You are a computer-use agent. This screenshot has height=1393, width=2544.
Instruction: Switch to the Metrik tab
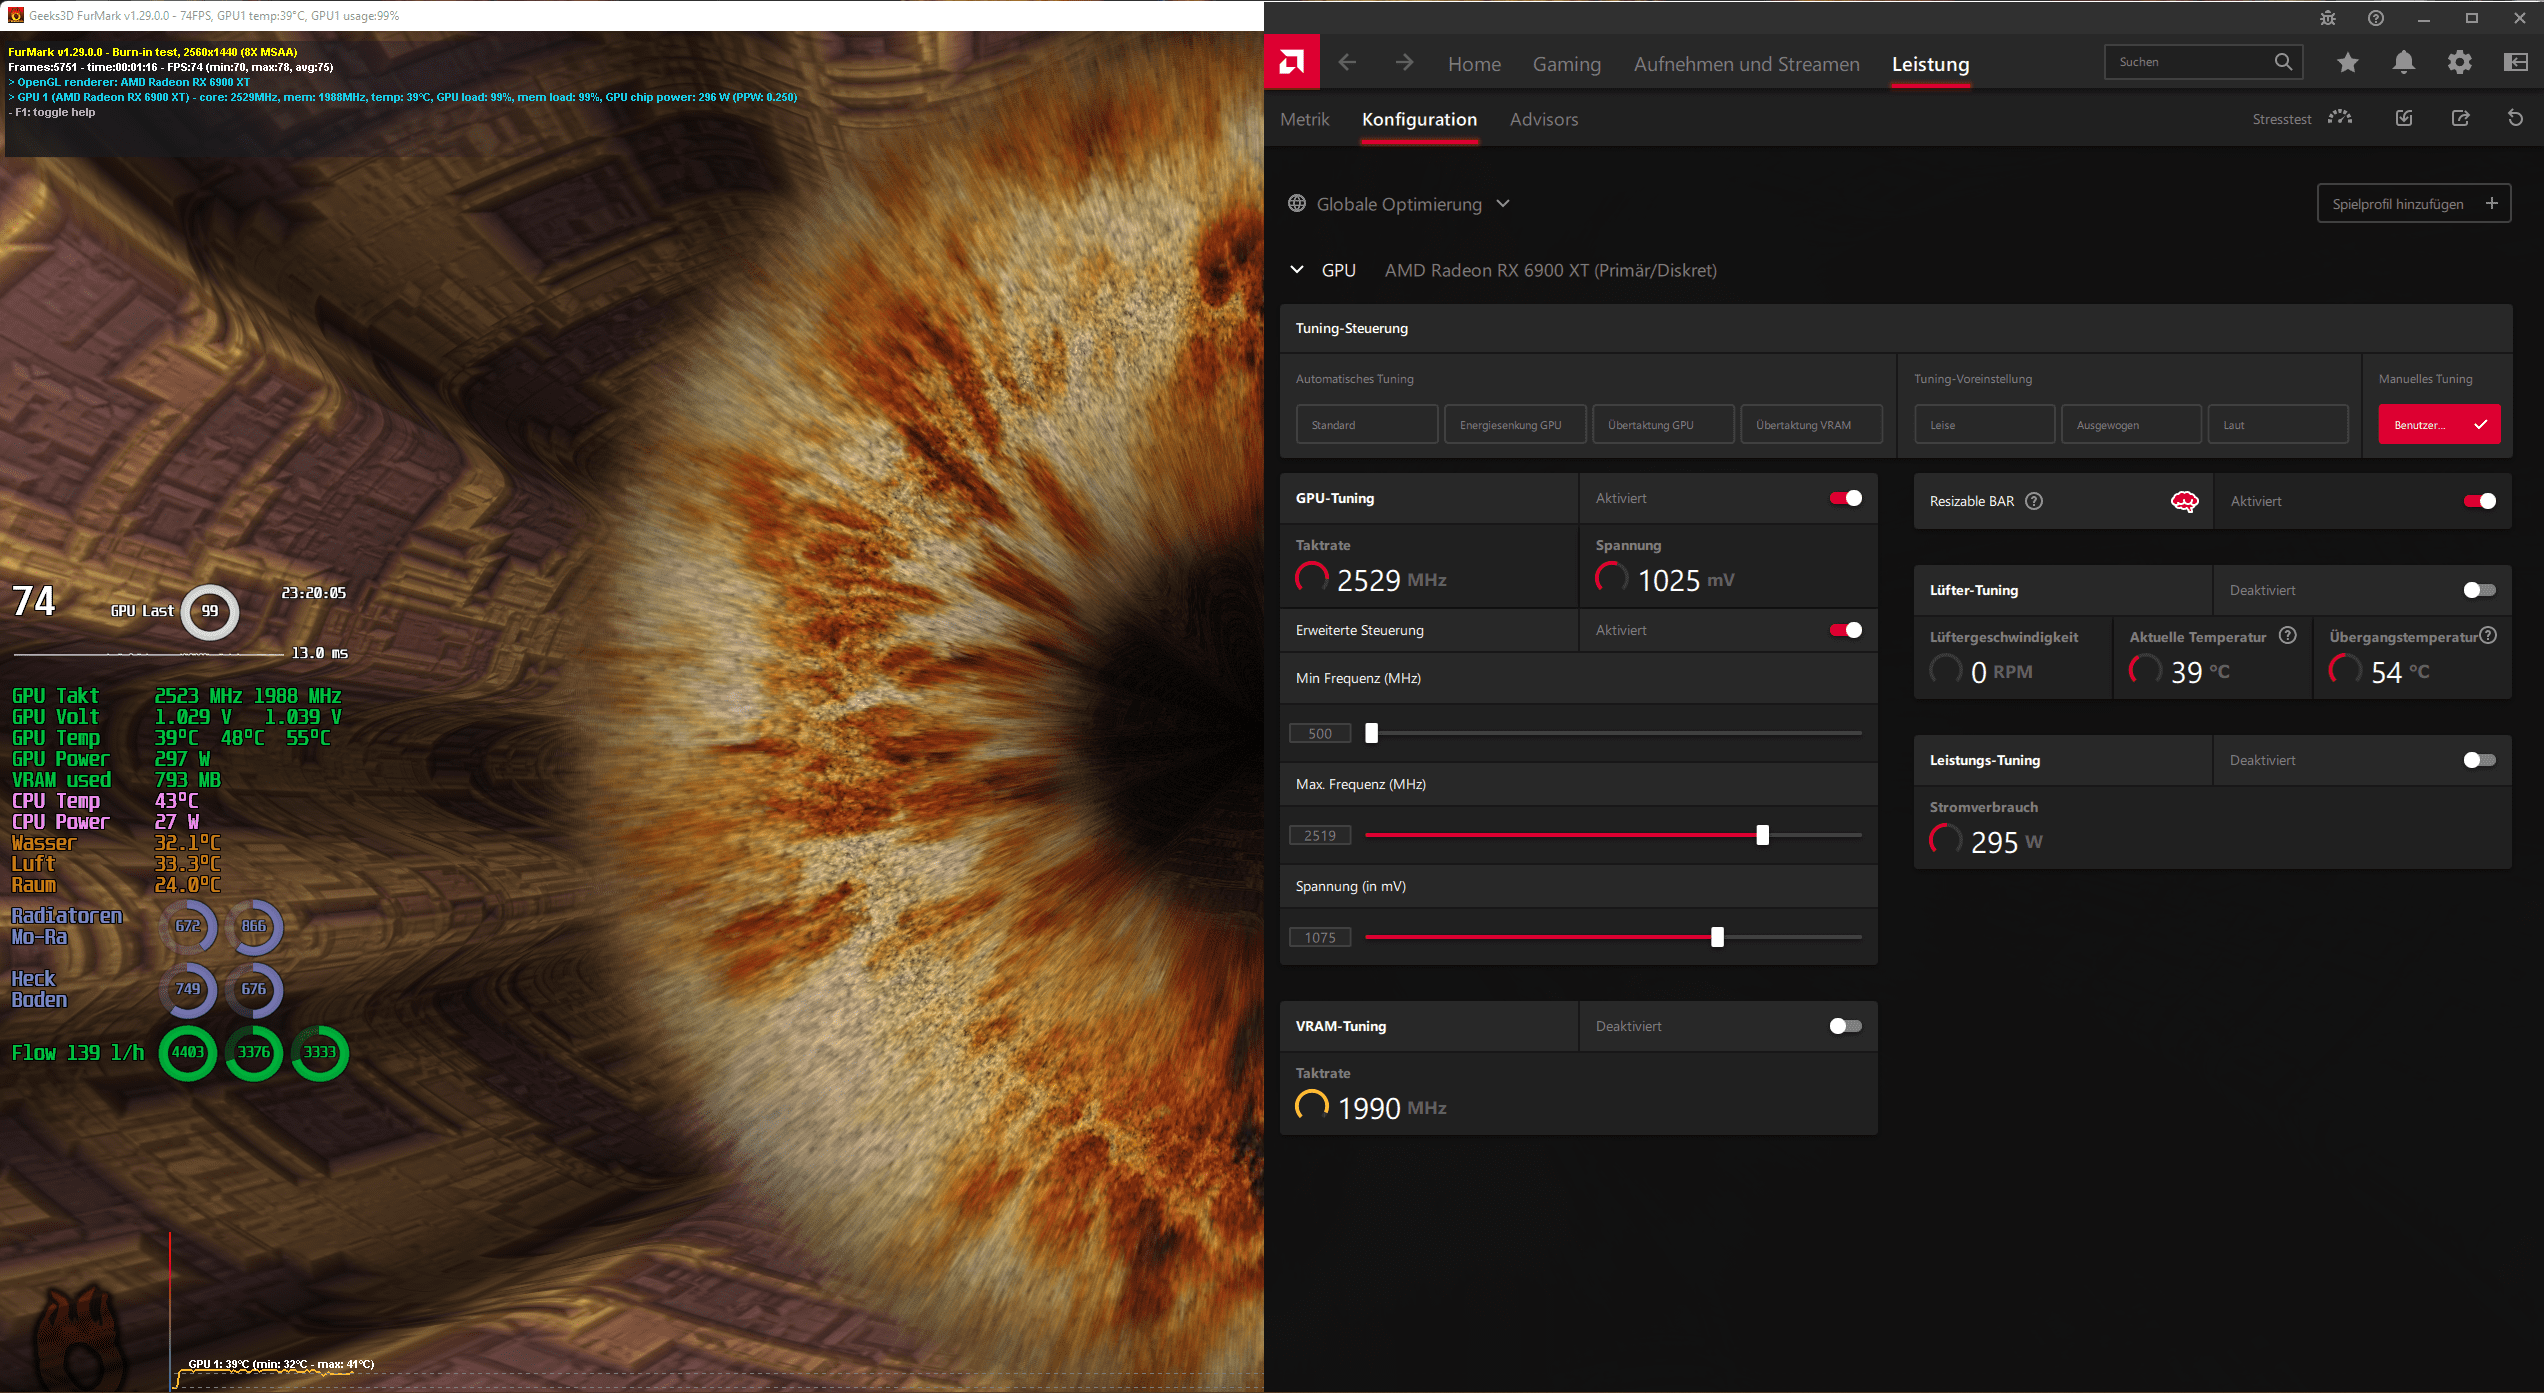[x=1304, y=119]
